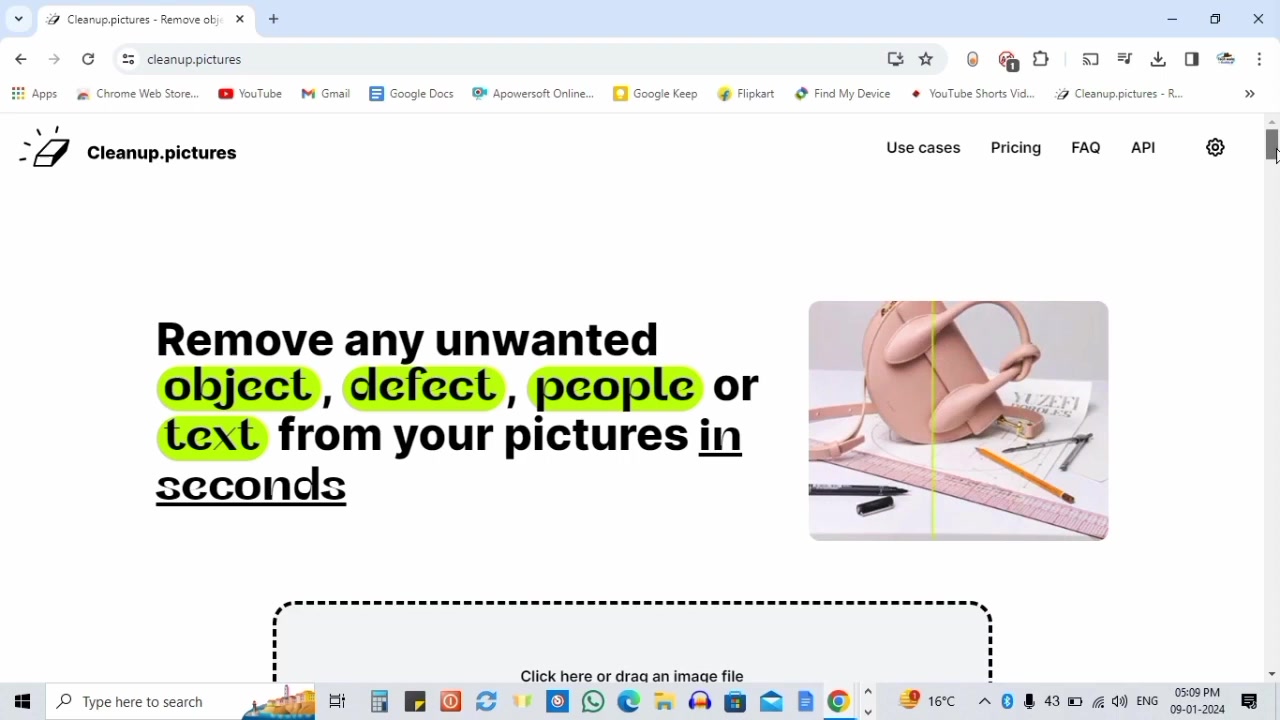This screenshot has height=720, width=1280.
Task: Install the app via address bar icon
Action: [x=895, y=59]
